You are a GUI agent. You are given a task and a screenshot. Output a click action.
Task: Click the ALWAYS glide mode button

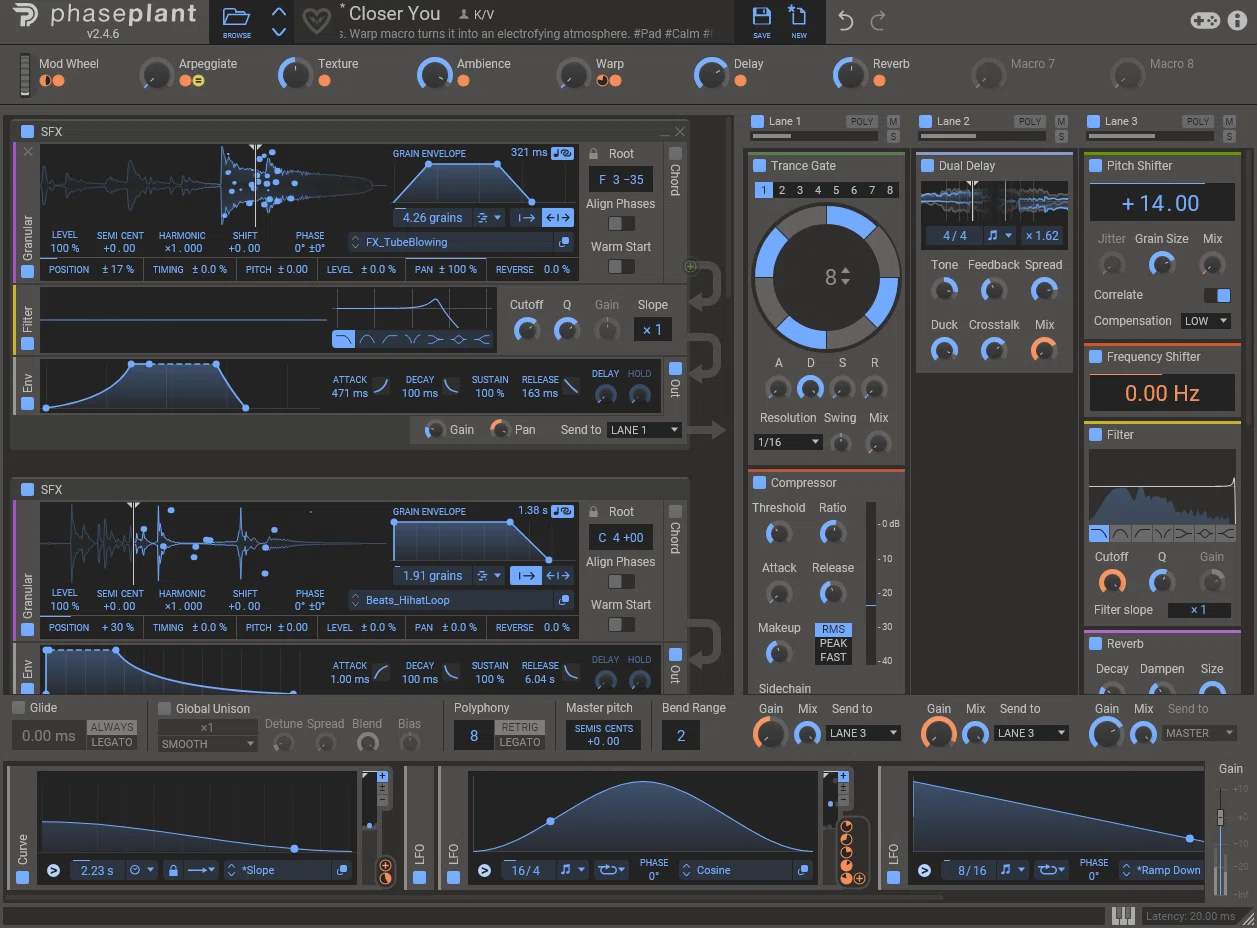112,727
